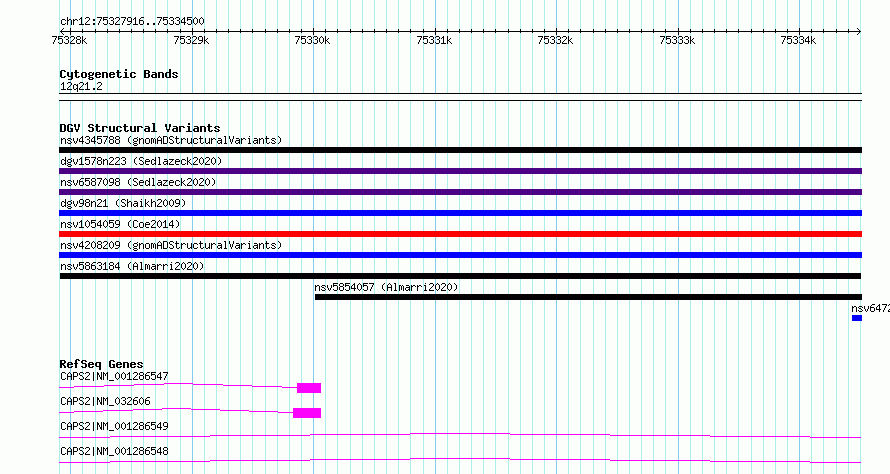Click the nsv6587098 purple variant bar

pos(460,192)
